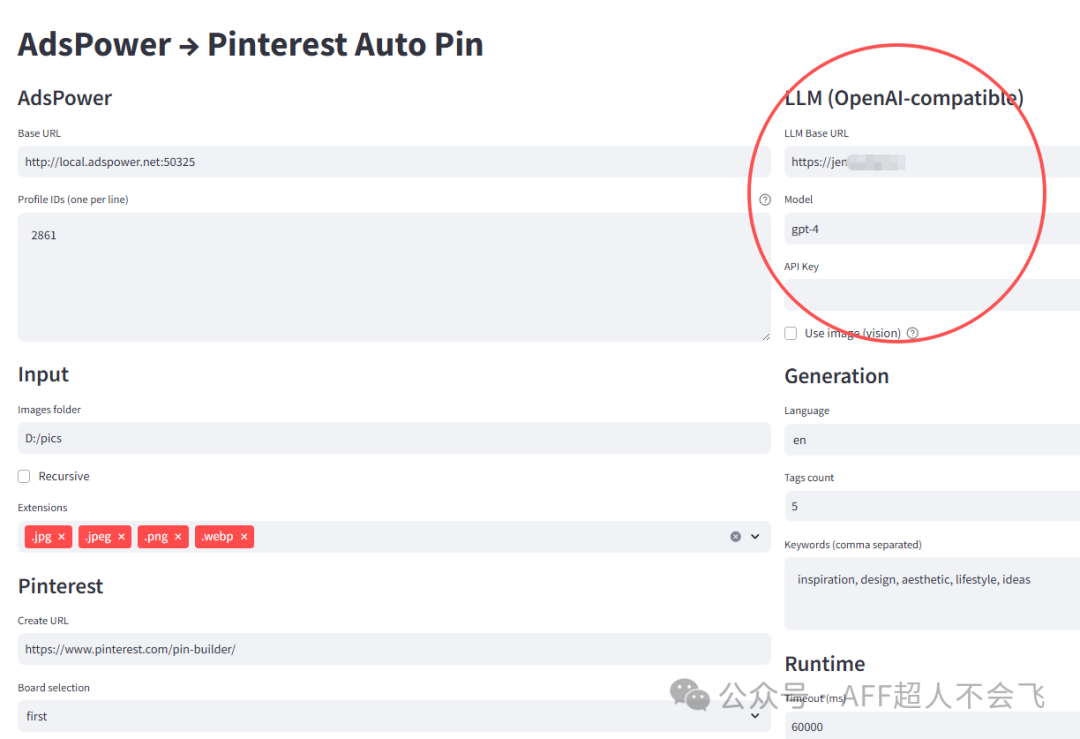Focus the Profile IDs text area
This screenshot has width=1080, height=739.
pos(394,277)
